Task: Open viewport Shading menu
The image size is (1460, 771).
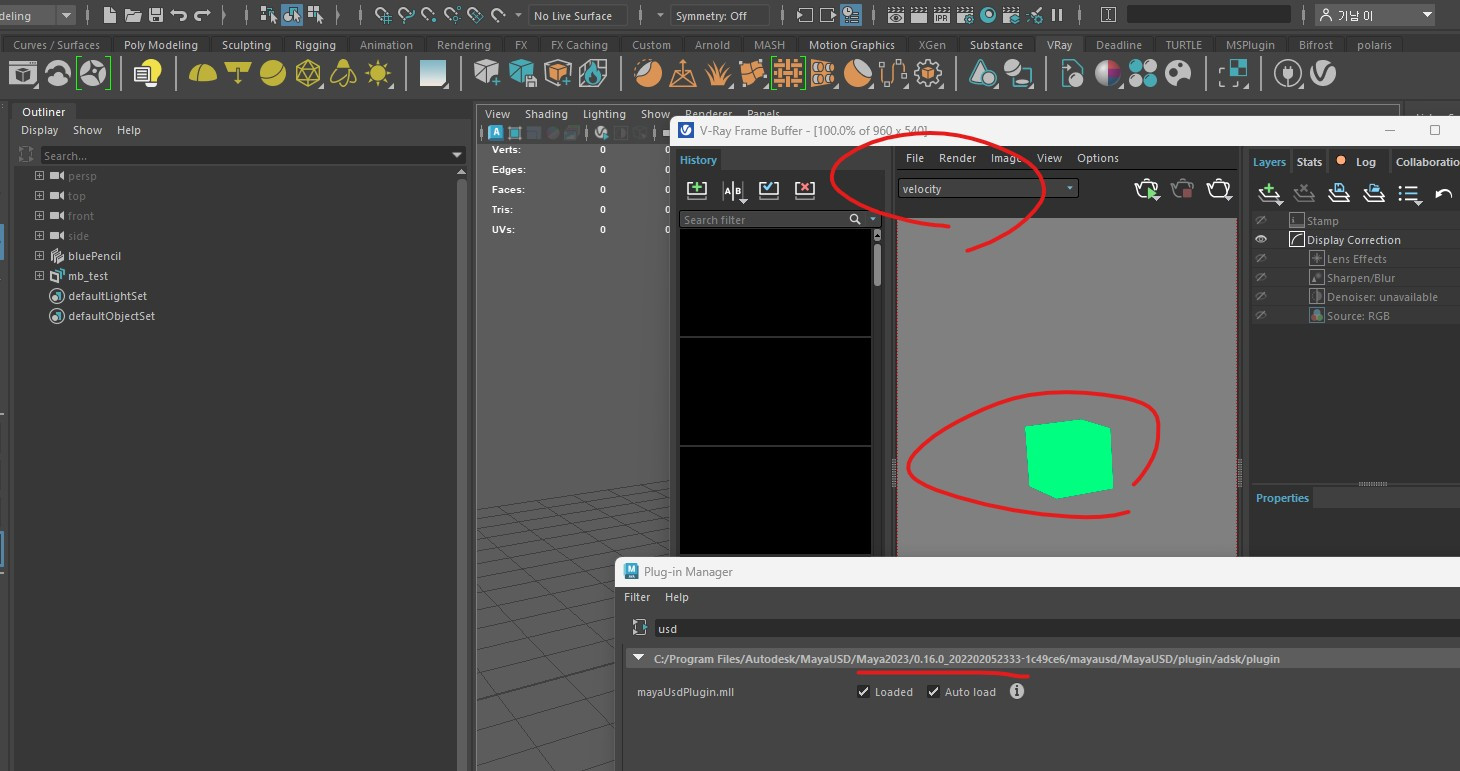Action: point(546,114)
